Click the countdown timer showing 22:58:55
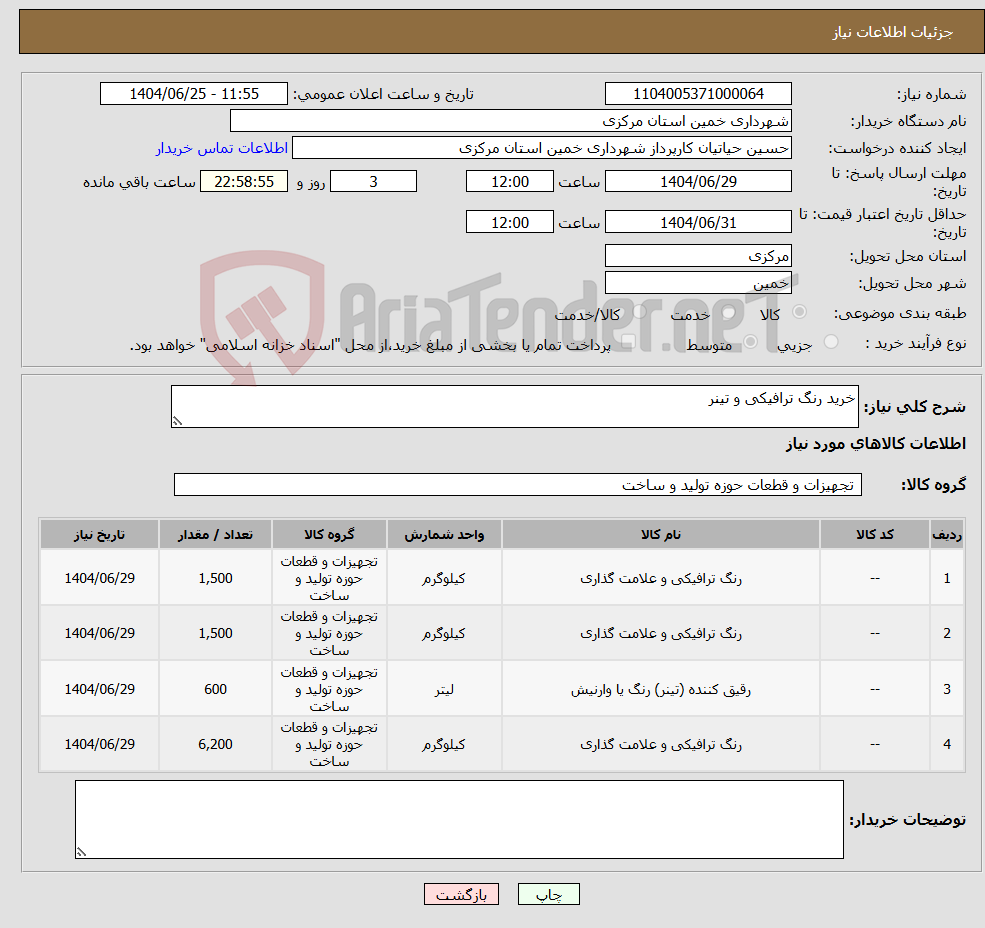 (244, 181)
